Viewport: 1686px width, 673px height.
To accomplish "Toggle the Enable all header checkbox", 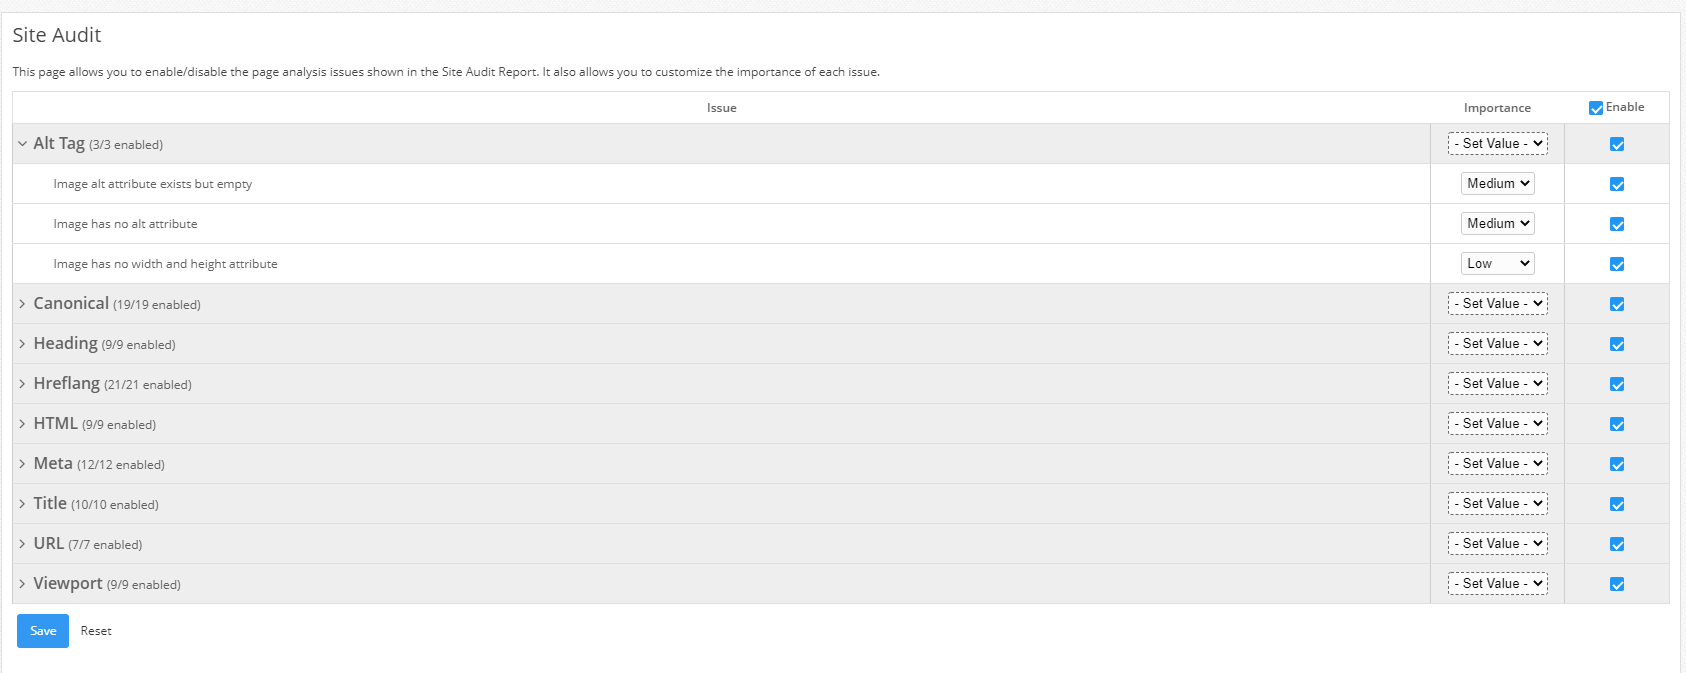I will pos(1596,108).
